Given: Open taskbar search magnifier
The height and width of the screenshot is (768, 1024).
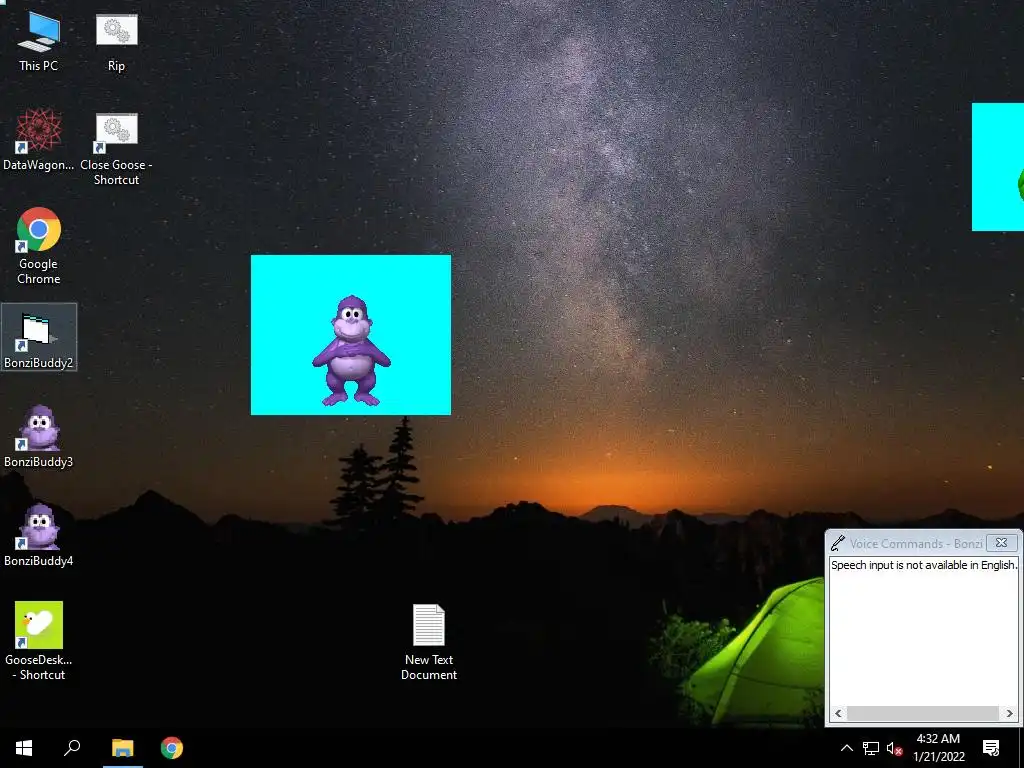Looking at the screenshot, I should tap(72, 748).
